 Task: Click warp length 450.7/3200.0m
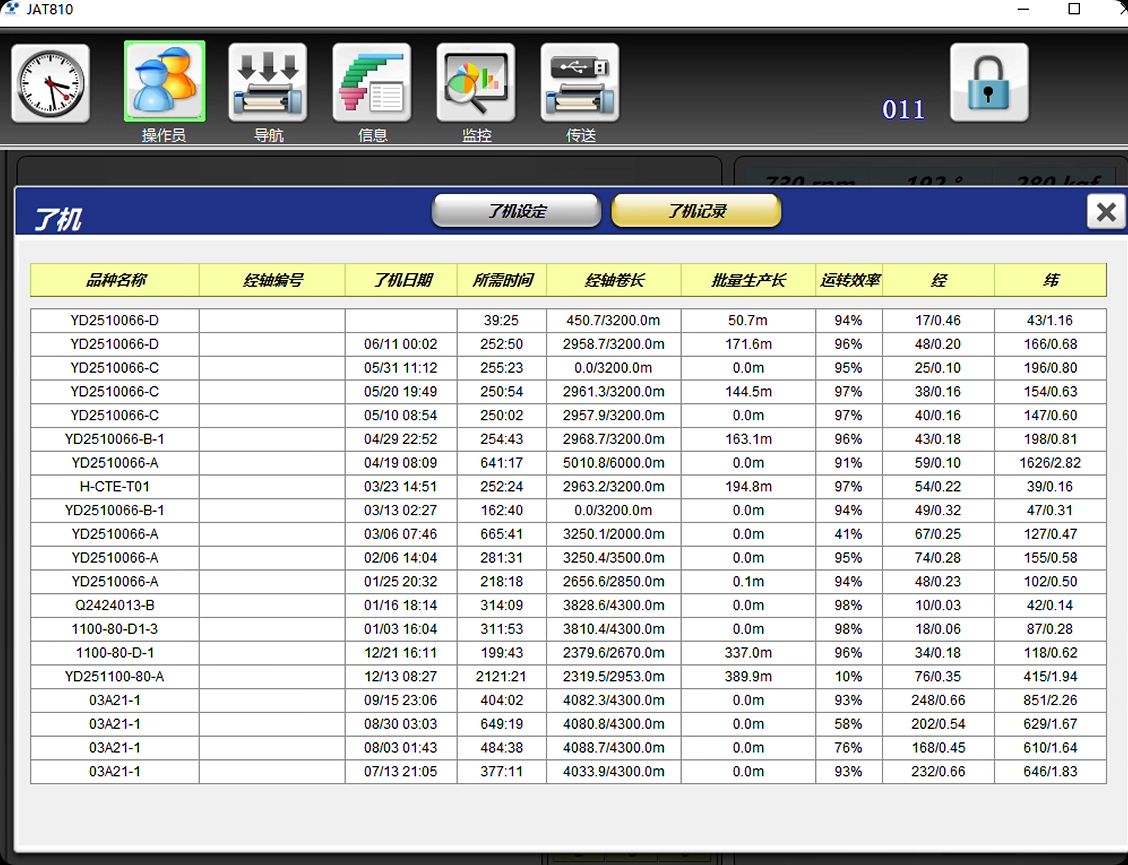[614, 320]
